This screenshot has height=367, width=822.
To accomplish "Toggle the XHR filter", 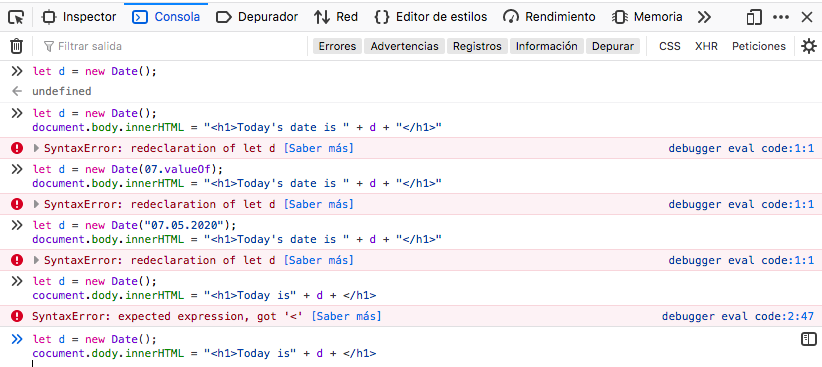I will click(706, 46).
